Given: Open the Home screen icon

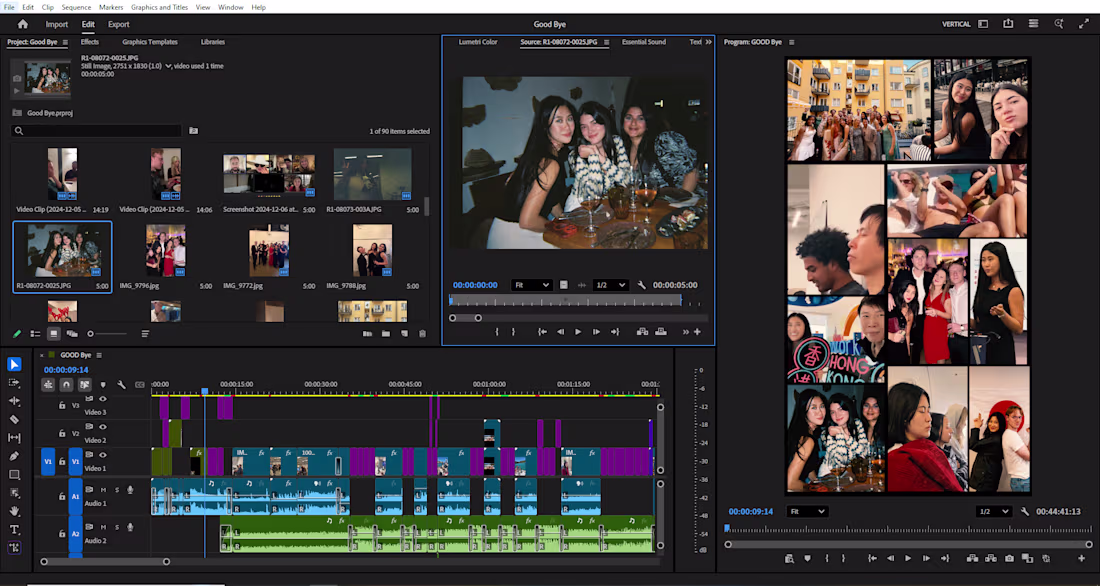Looking at the screenshot, I should point(22,24).
